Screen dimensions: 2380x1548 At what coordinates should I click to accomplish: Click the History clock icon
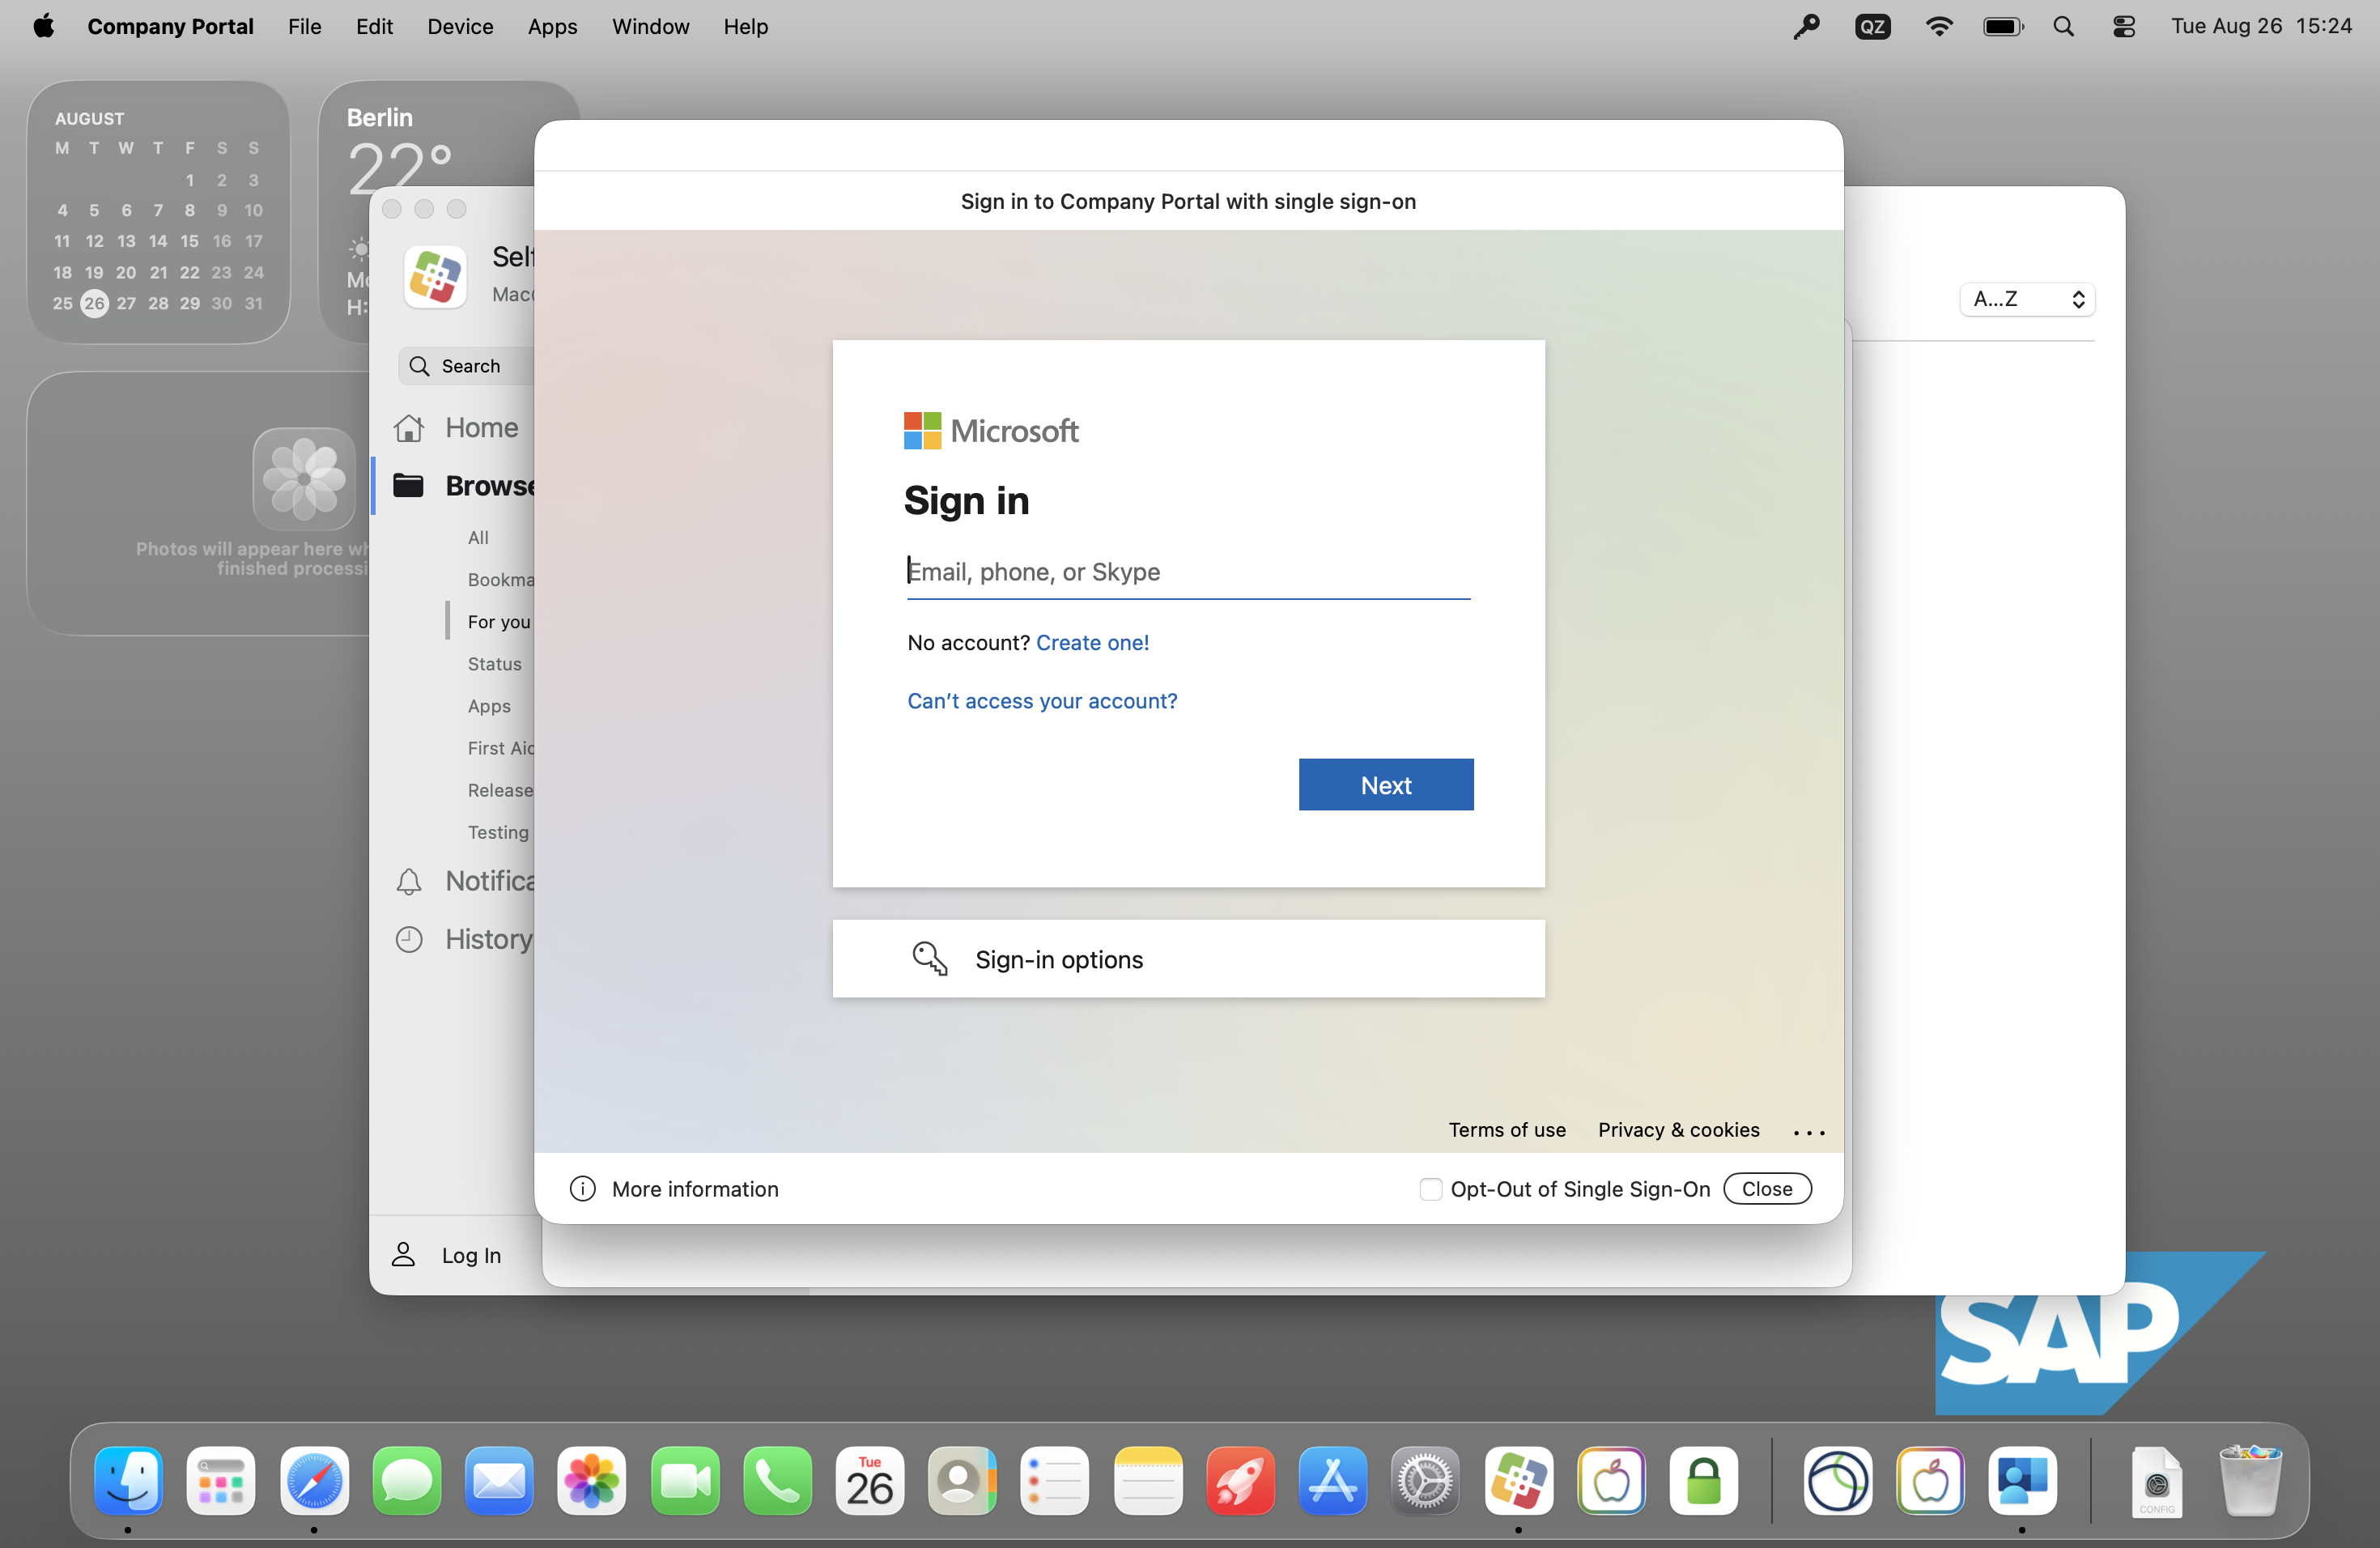[409, 939]
